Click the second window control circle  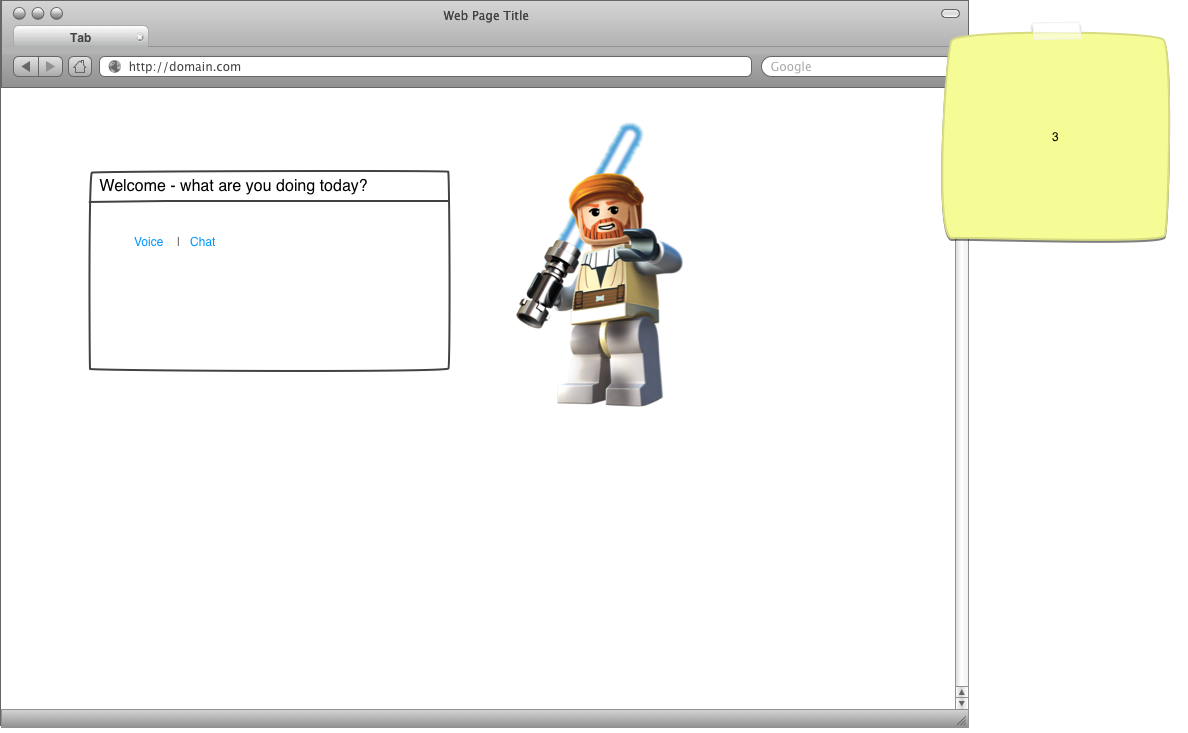(38, 13)
